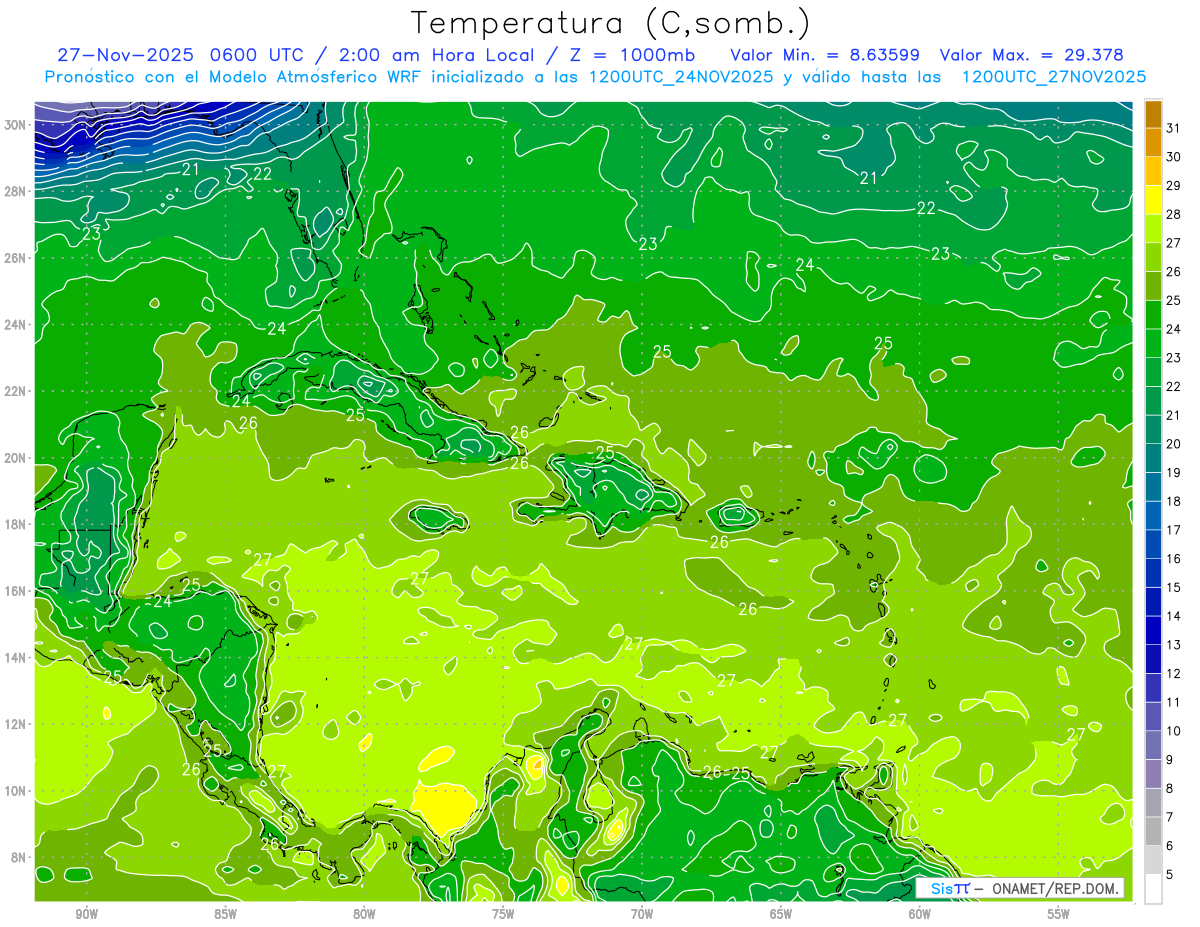
Task: Click the 10N latitude axis label
Action: (16, 791)
